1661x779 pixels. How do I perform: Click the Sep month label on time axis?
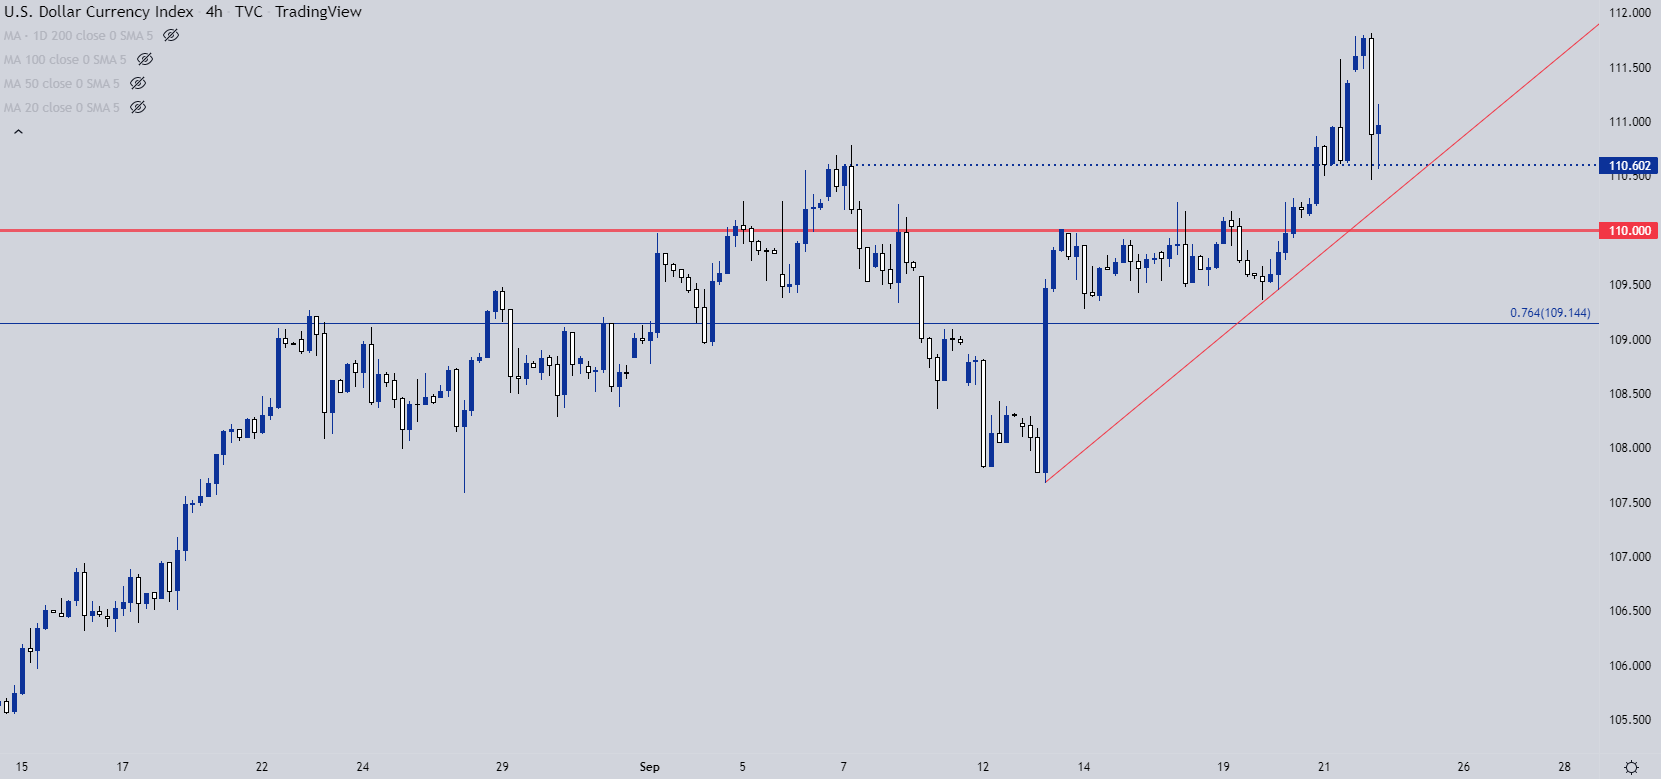(649, 767)
